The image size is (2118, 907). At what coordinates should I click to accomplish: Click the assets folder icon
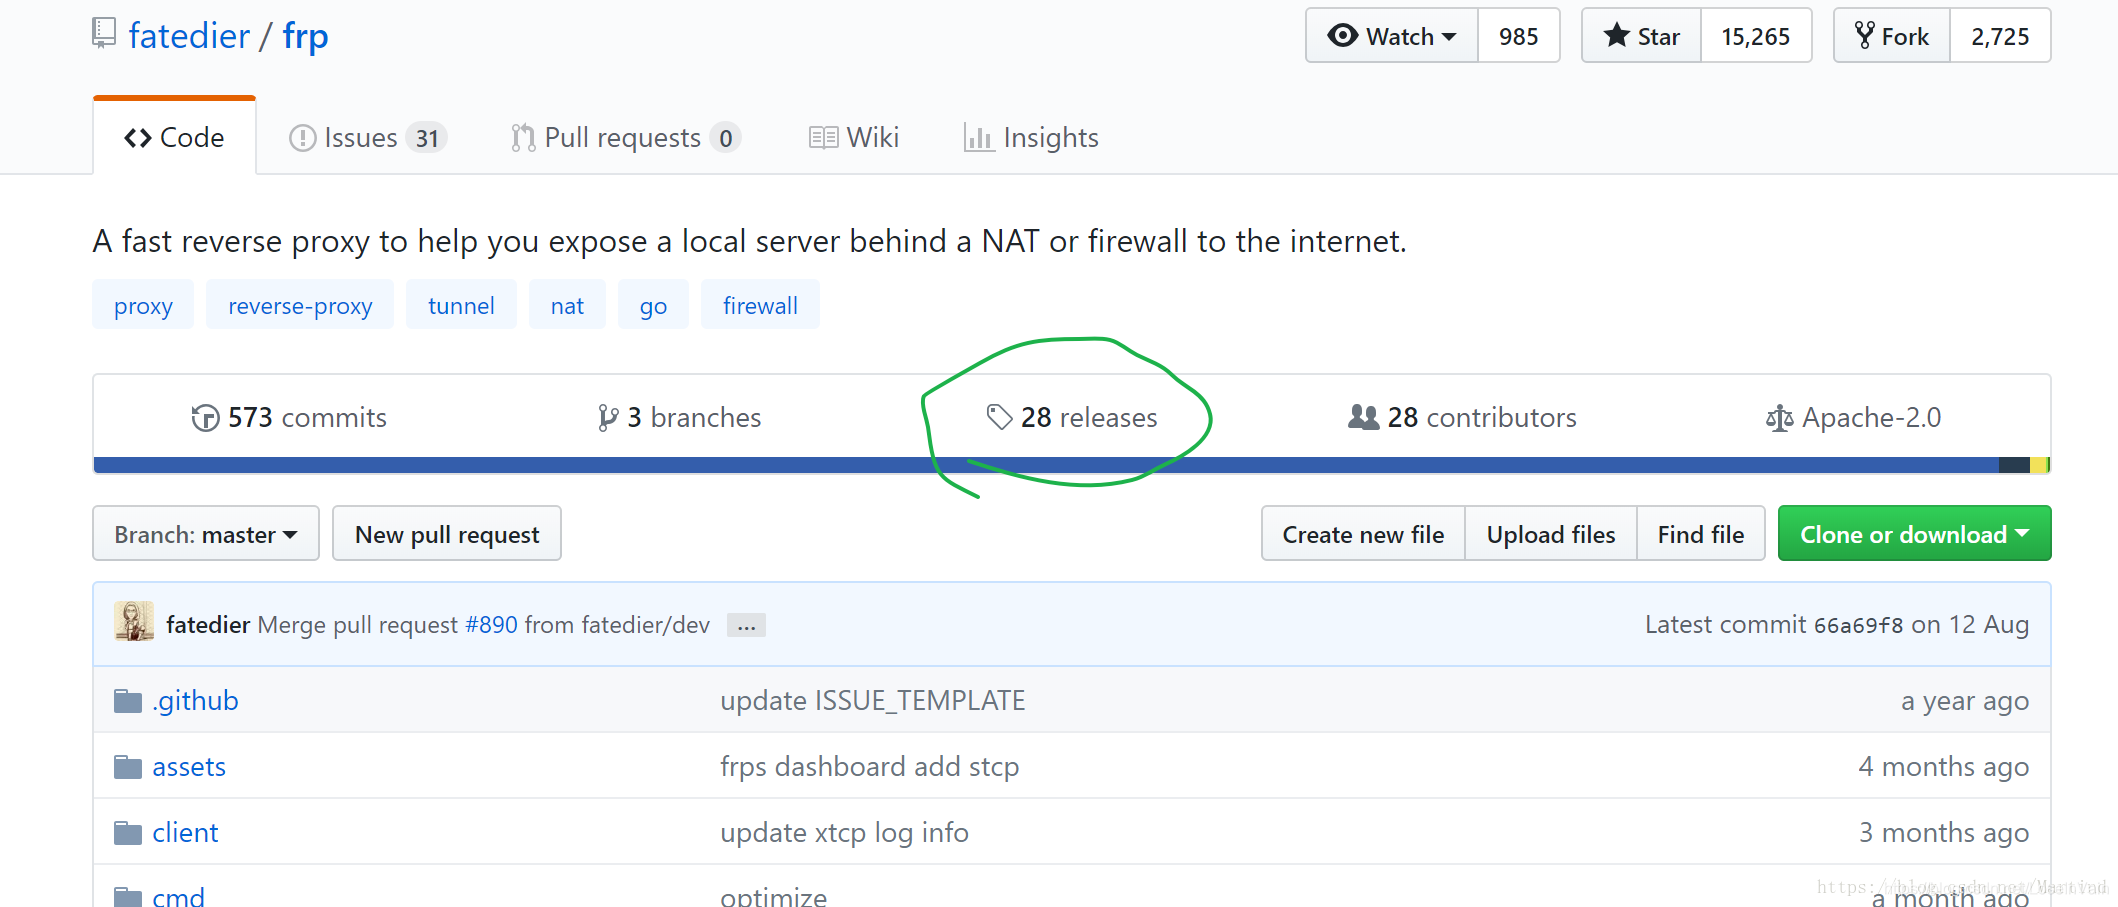(x=128, y=767)
